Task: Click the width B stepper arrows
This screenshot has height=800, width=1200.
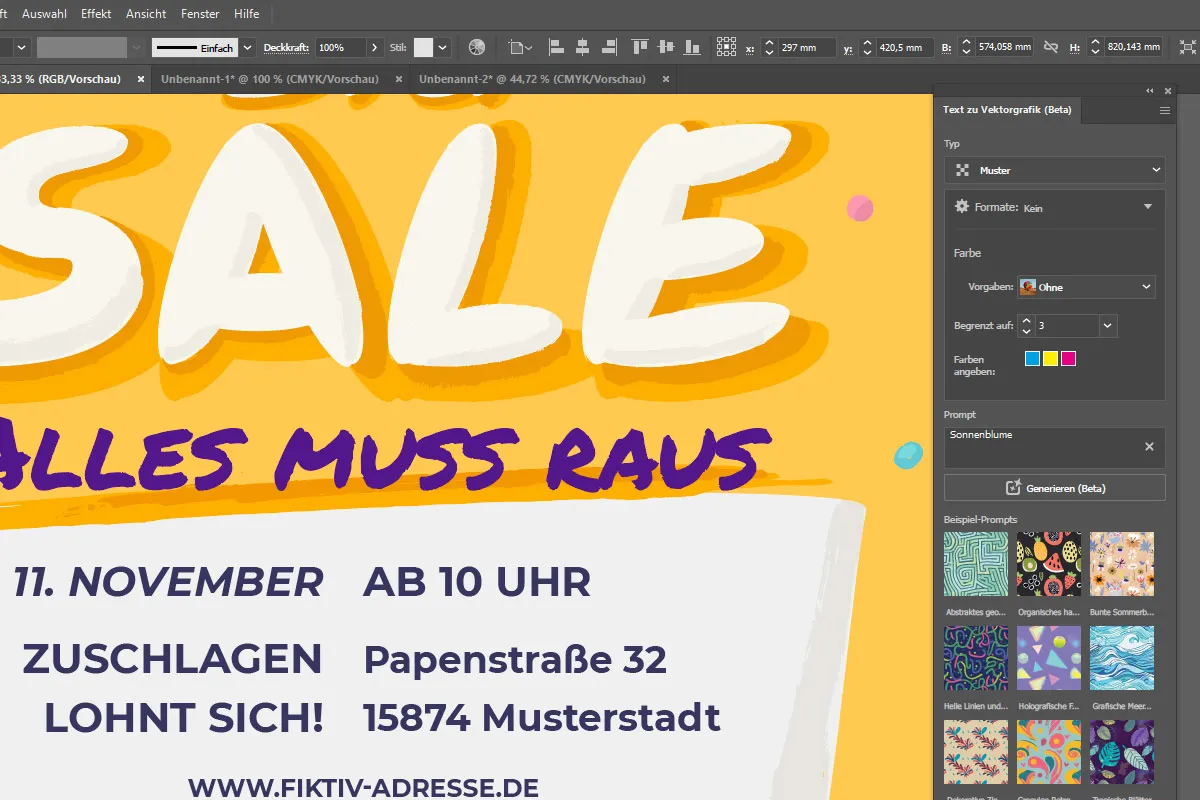Action: point(966,47)
